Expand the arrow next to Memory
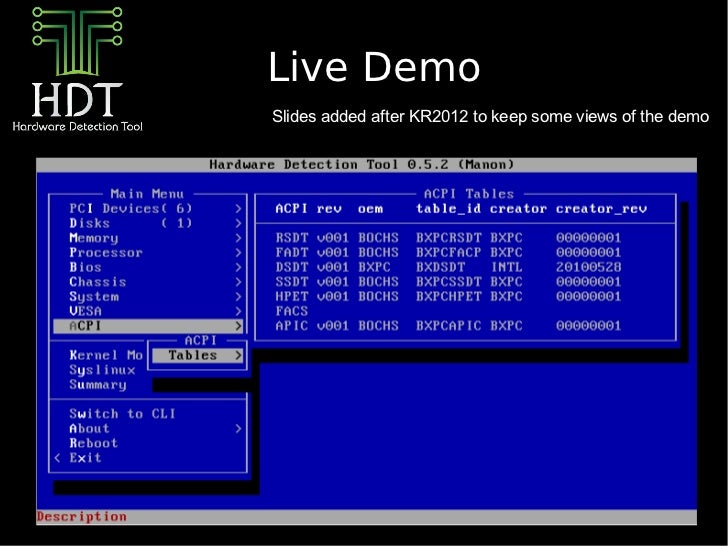The height and width of the screenshot is (546, 728). coord(238,238)
